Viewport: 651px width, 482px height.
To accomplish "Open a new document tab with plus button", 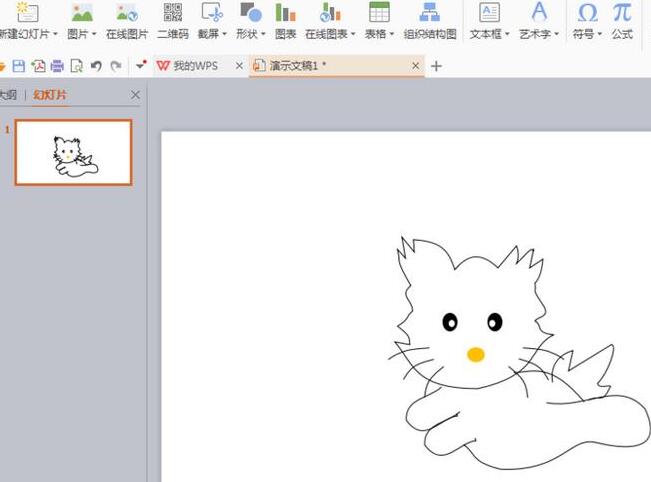I will (436, 66).
